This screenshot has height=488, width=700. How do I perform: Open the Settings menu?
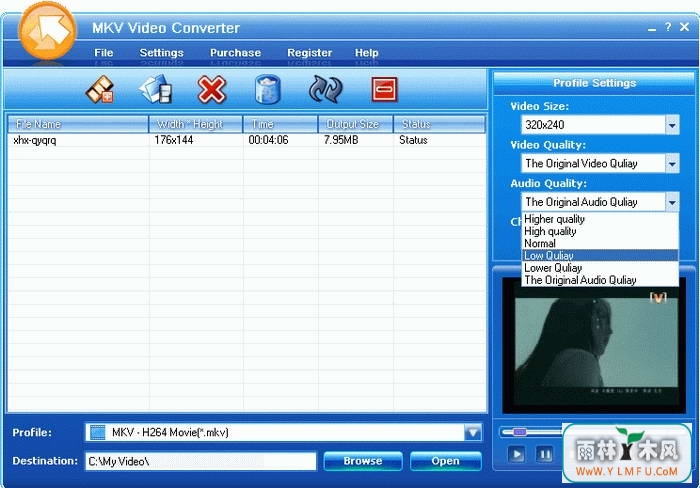click(x=162, y=53)
